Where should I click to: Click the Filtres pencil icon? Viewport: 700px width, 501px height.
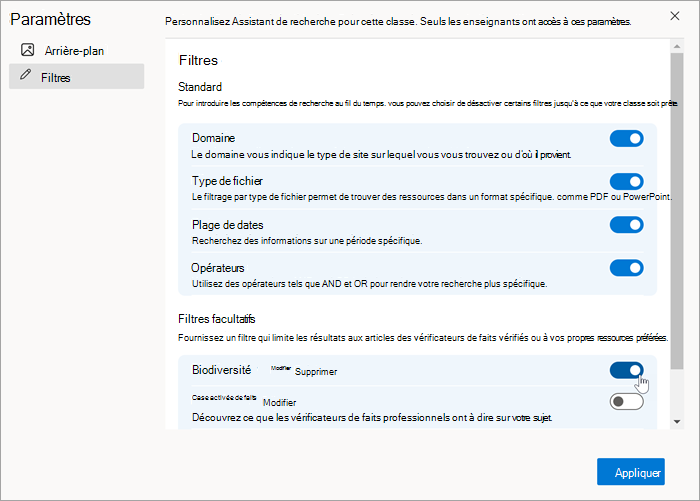[25, 74]
